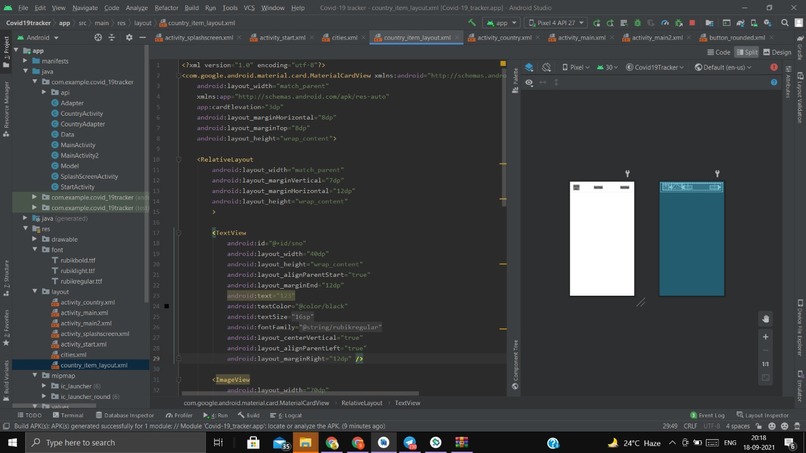This screenshot has width=806, height=453.
Task: Expand the manifests folder
Action: point(25,61)
